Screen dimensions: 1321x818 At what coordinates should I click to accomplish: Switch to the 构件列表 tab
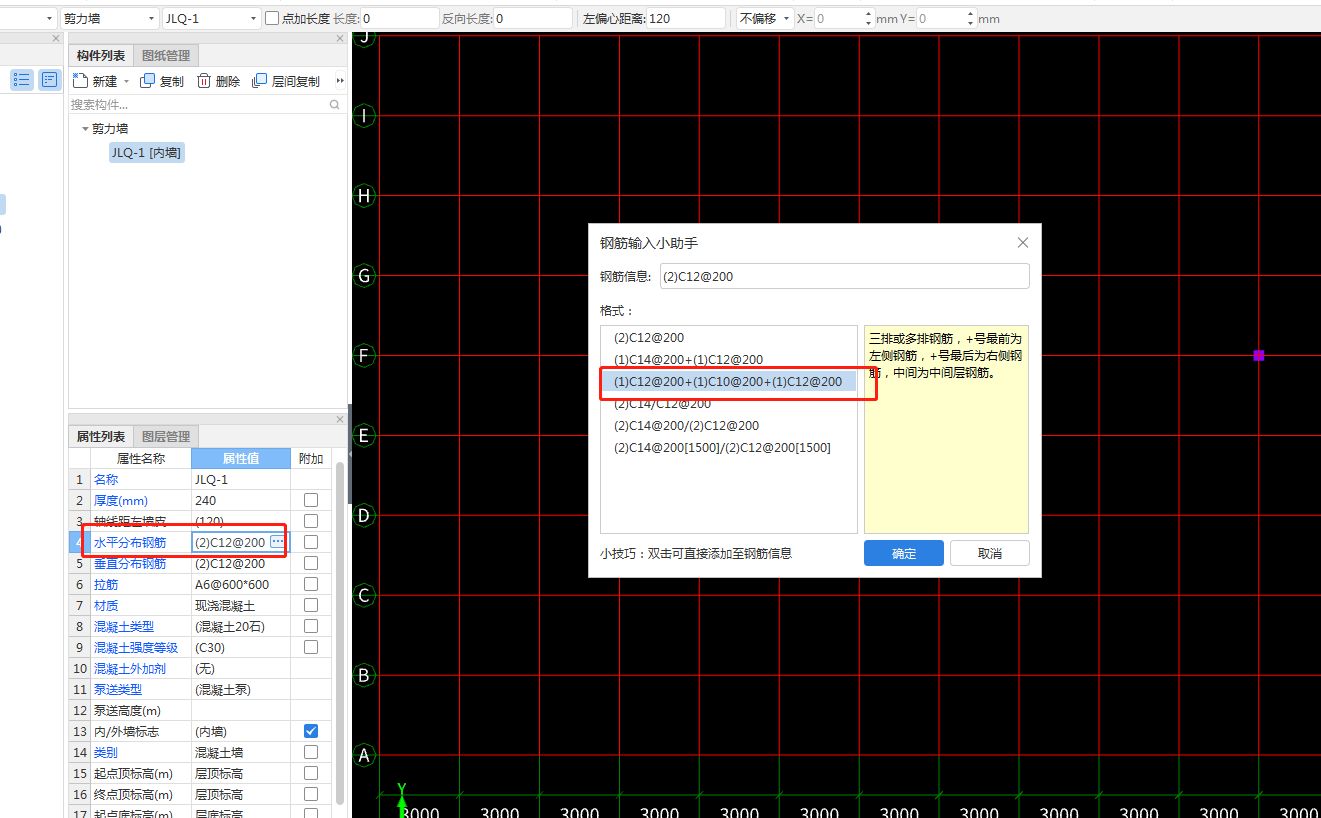(101, 55)
